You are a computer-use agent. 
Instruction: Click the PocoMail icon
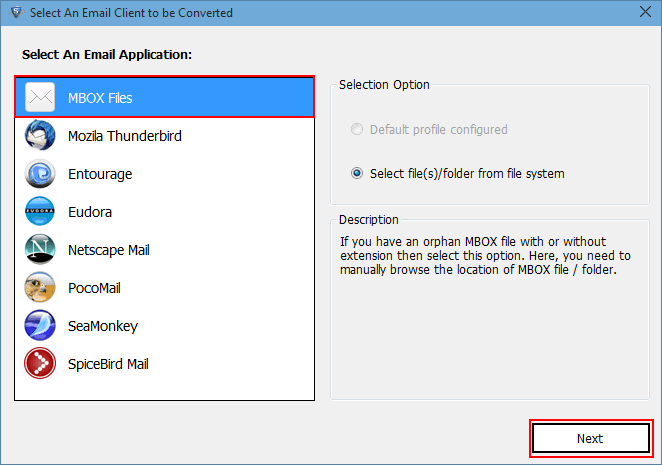tap(40, 288)
